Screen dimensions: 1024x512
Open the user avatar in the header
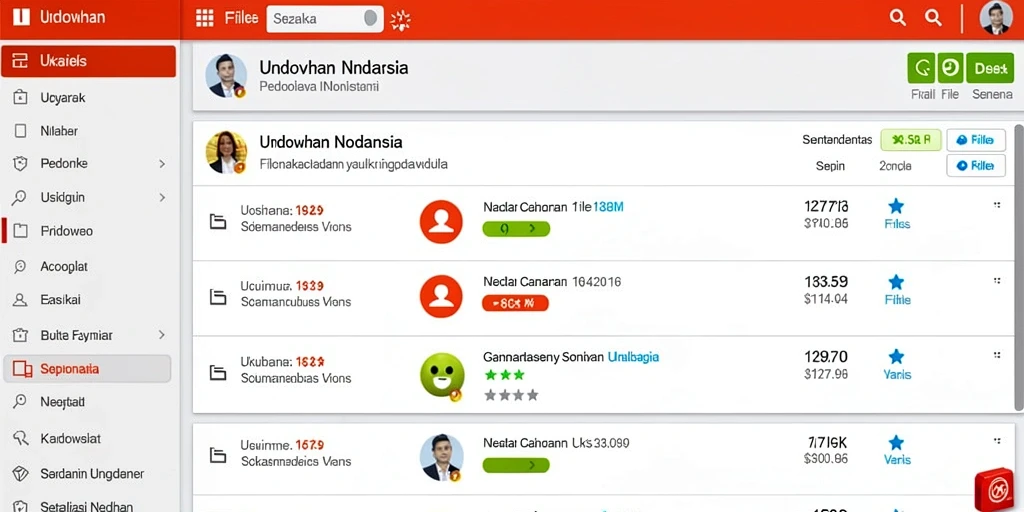997,18
